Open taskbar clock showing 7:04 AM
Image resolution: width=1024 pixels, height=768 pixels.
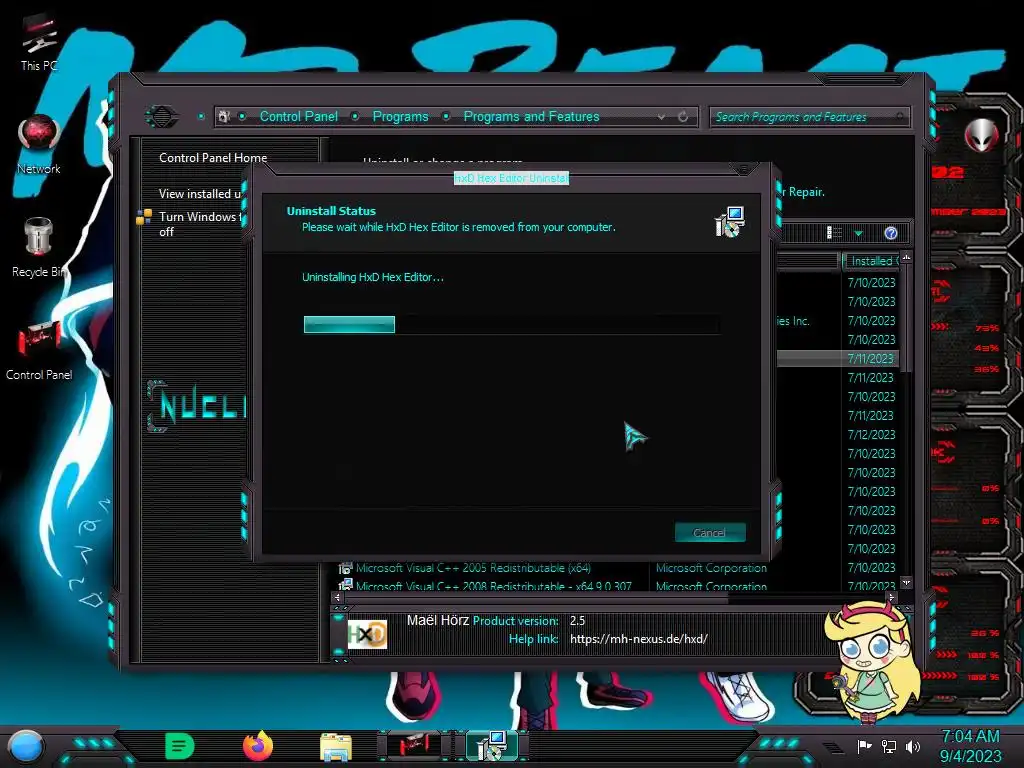coord(970,746)
